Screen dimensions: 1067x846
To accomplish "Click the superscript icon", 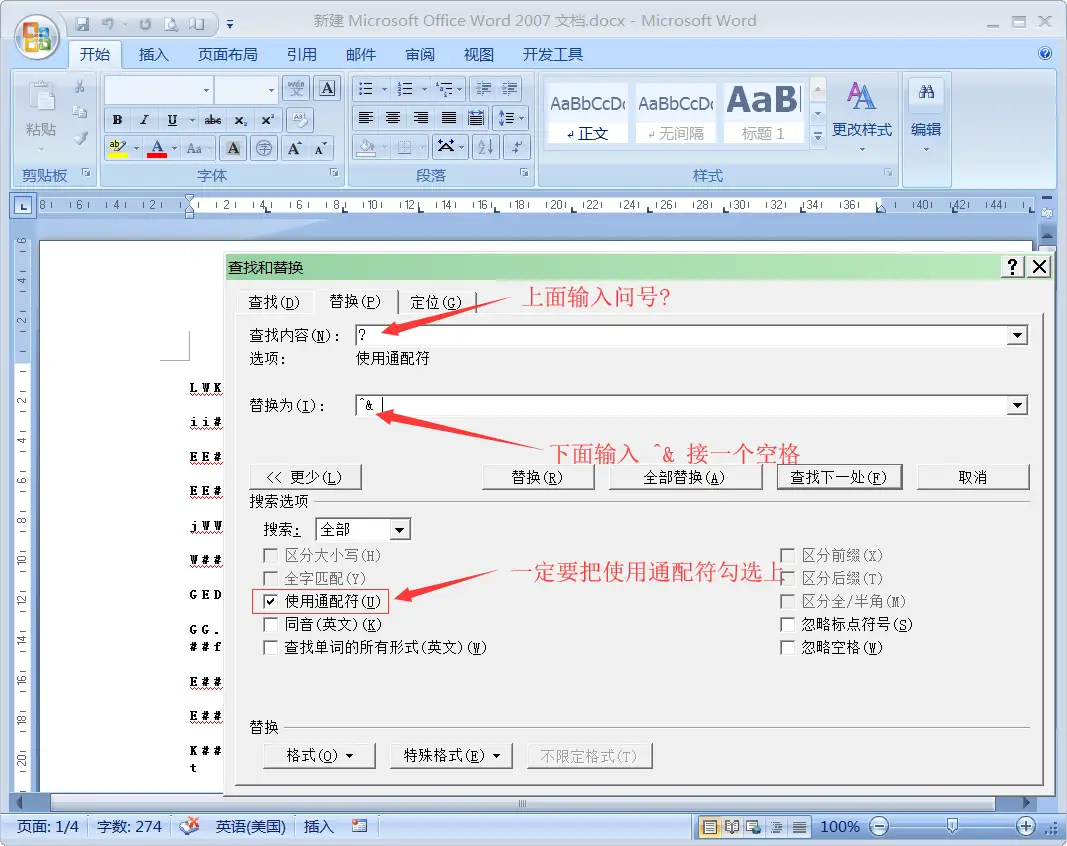I will coord(267,120).
